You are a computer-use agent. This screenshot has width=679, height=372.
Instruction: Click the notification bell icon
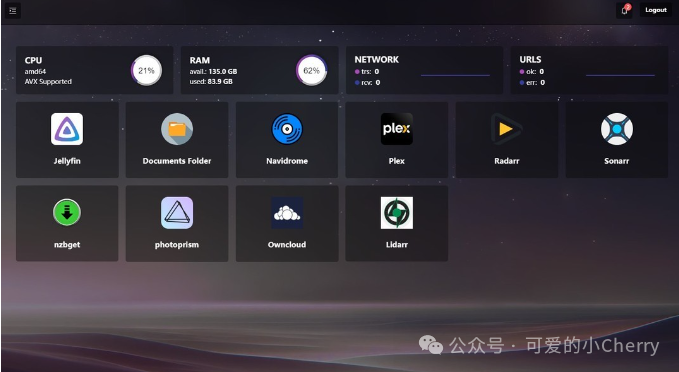(x=624, y=10)
